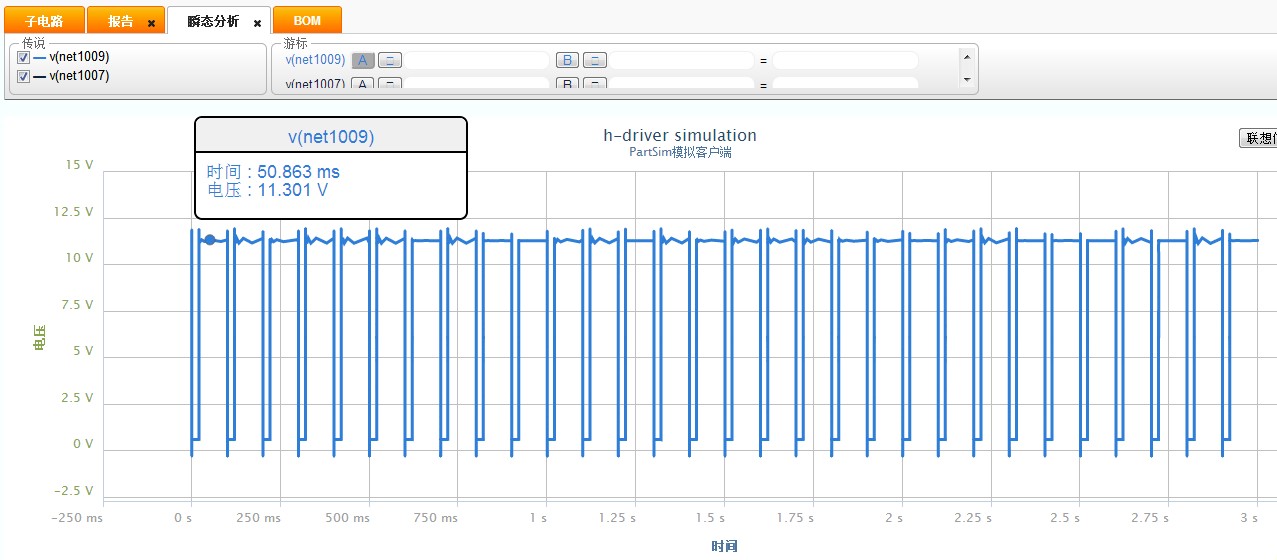Image resolution: width=1277 pixels, height=560 pixels.
Task: Activate cursor A for v(net1007)
Action: [363, 84]
